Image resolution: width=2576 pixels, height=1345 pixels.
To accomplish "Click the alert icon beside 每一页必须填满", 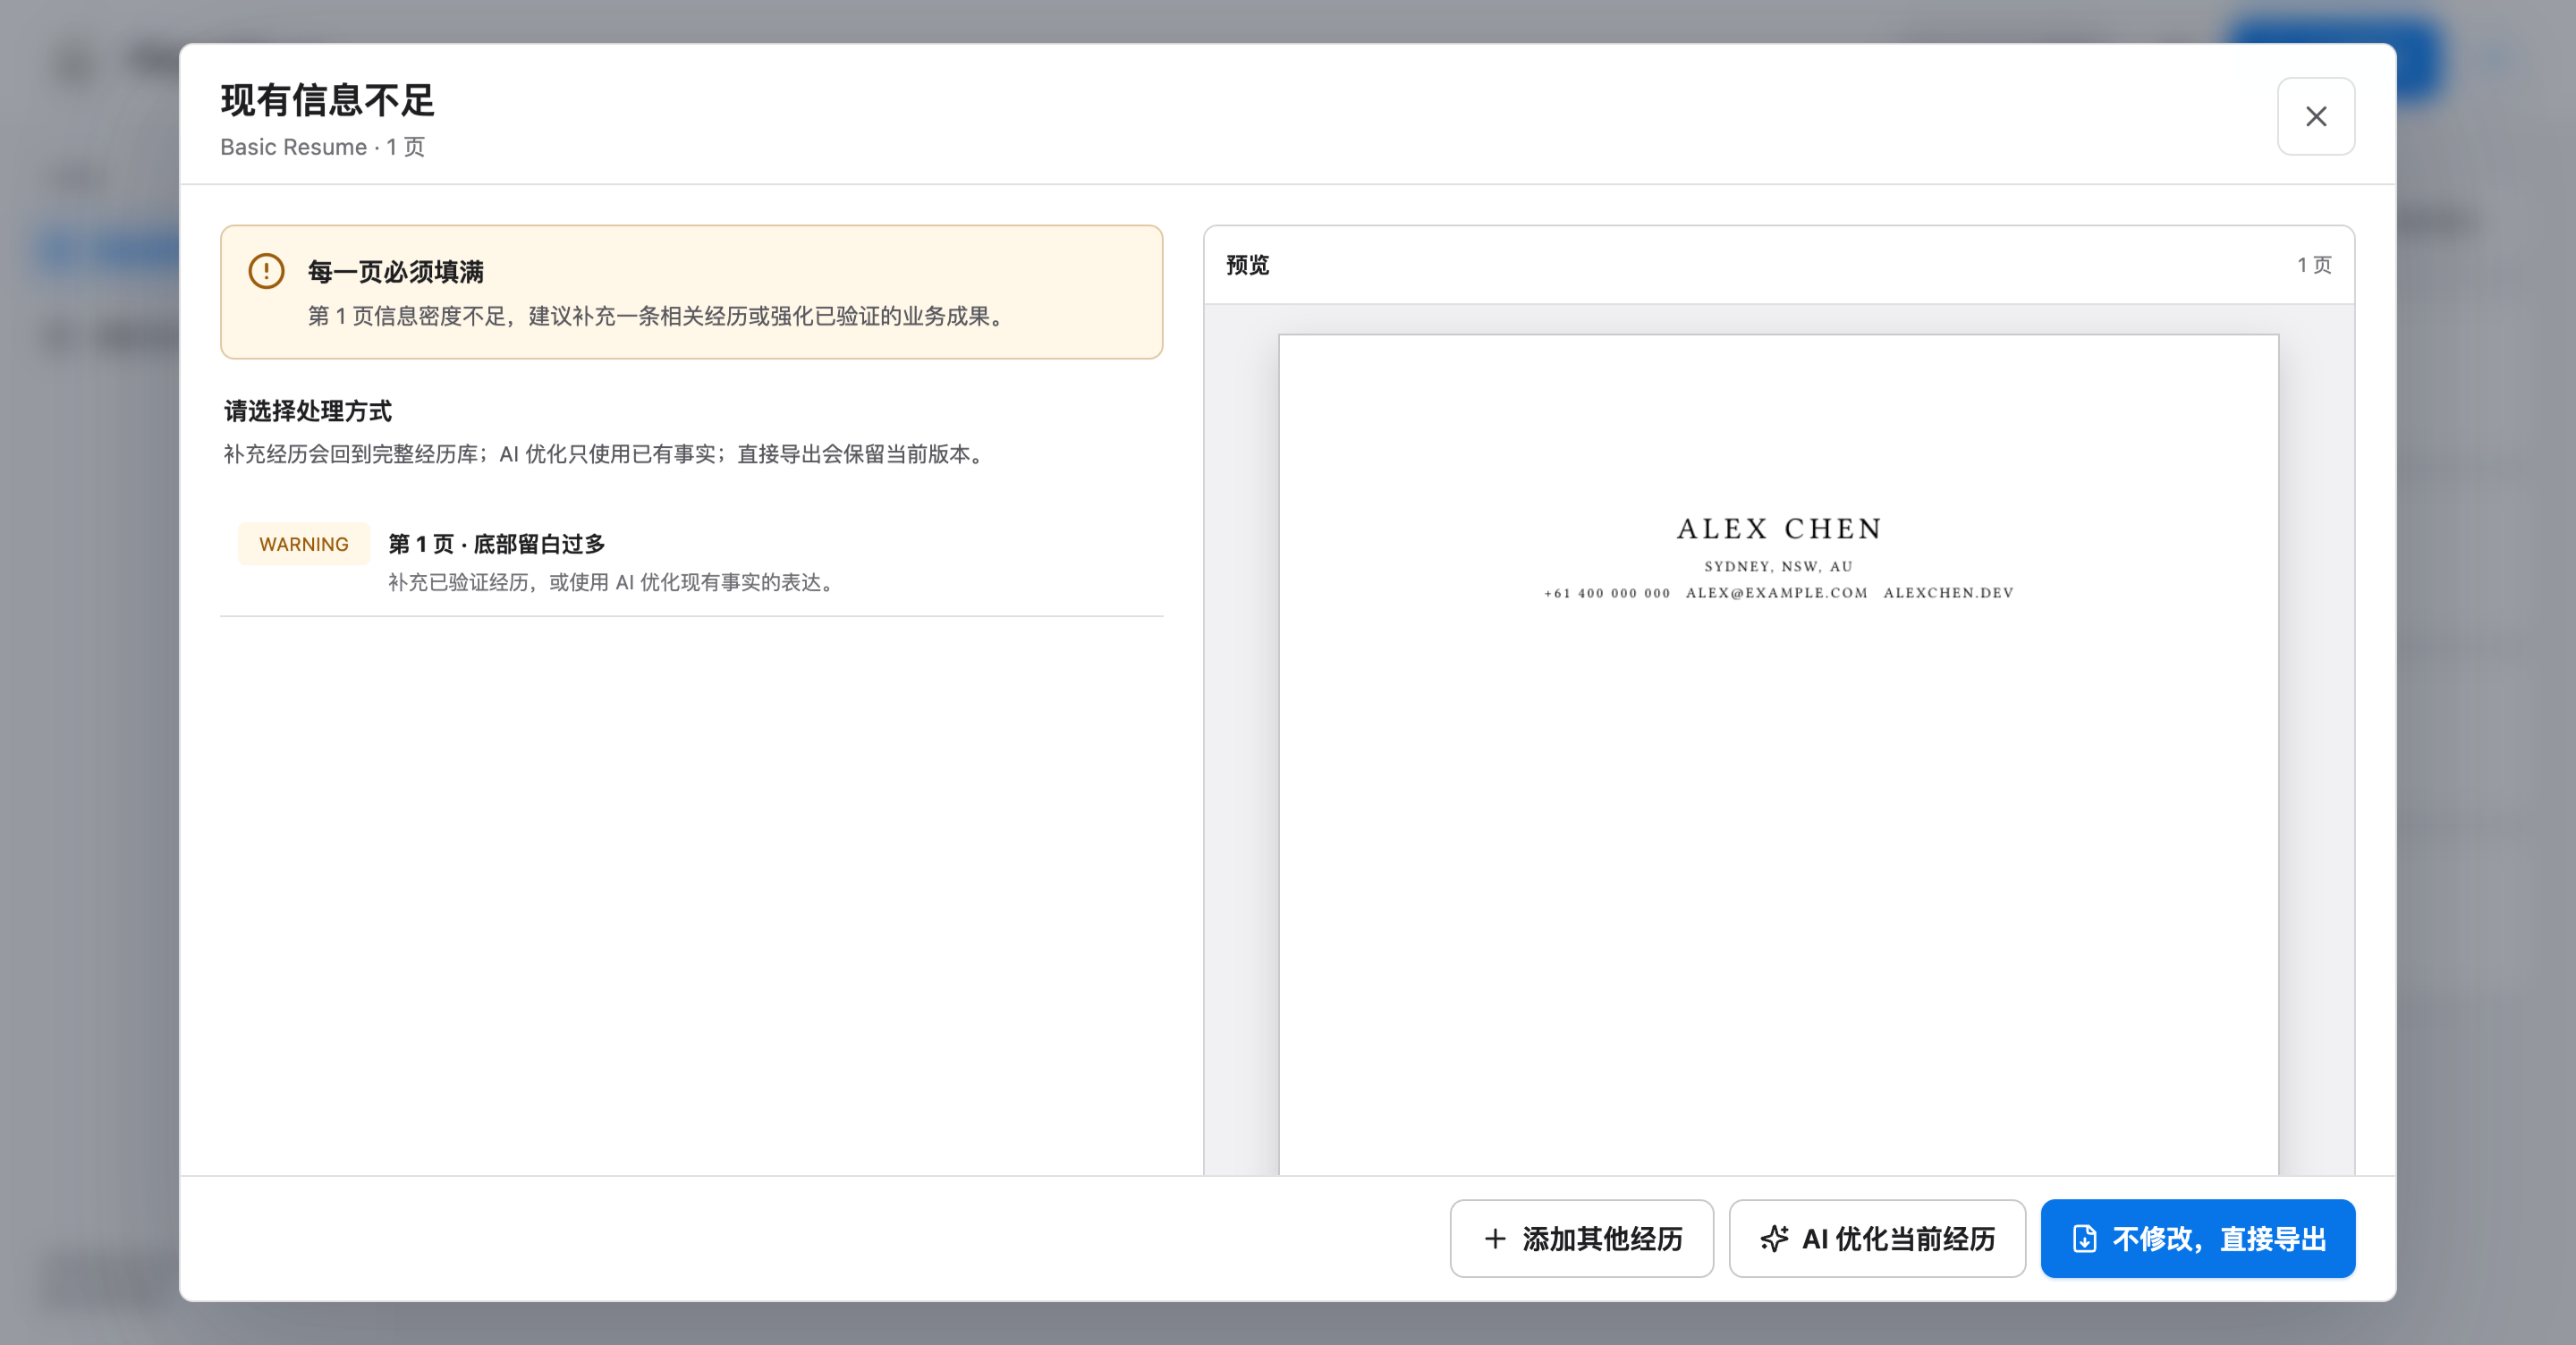I will tap(266, 271).
